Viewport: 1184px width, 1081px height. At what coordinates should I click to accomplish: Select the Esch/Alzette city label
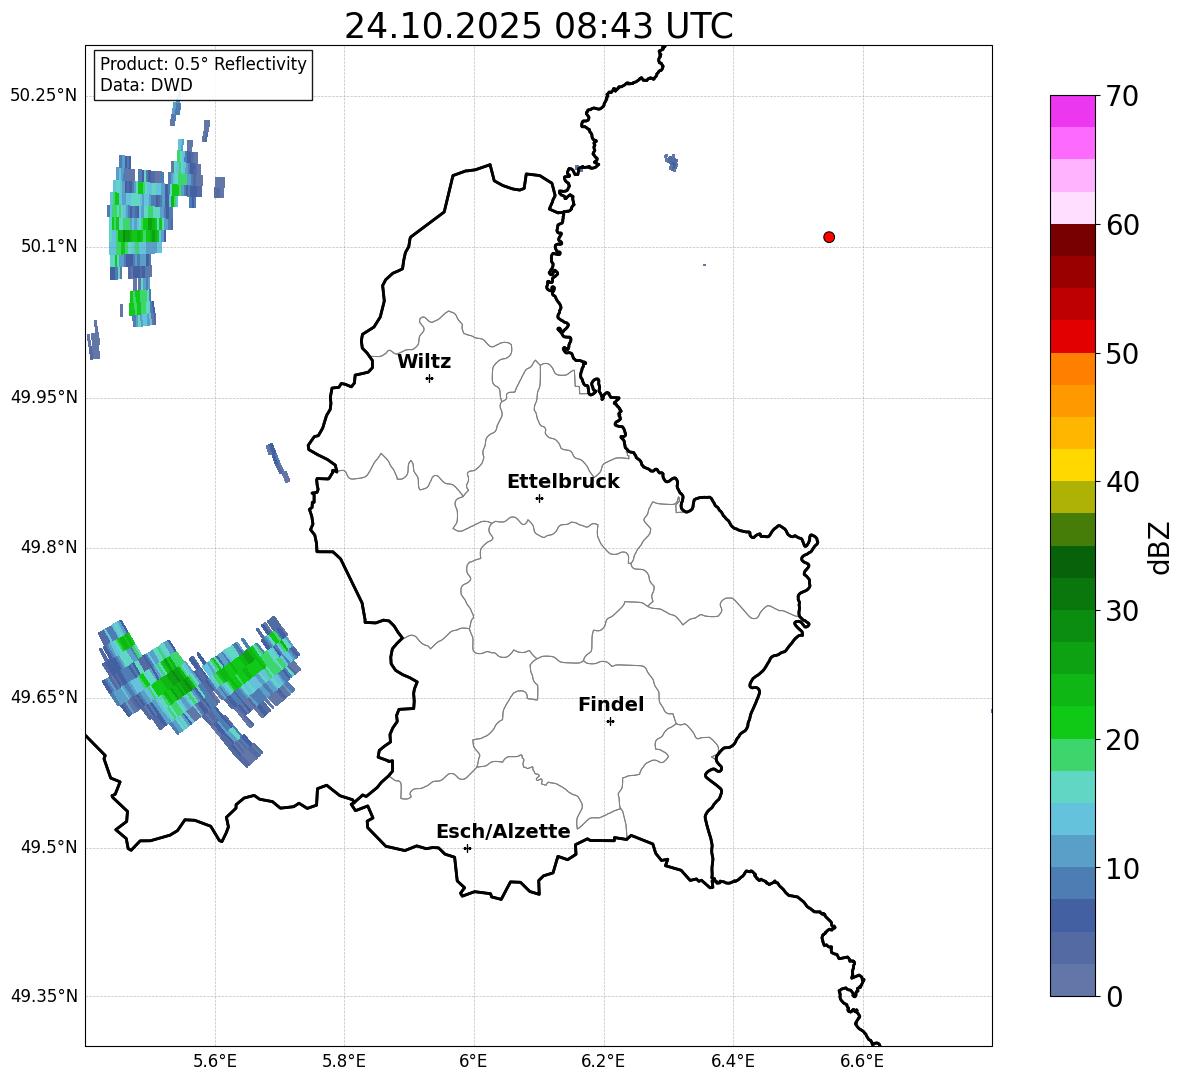tap(503, 831)
